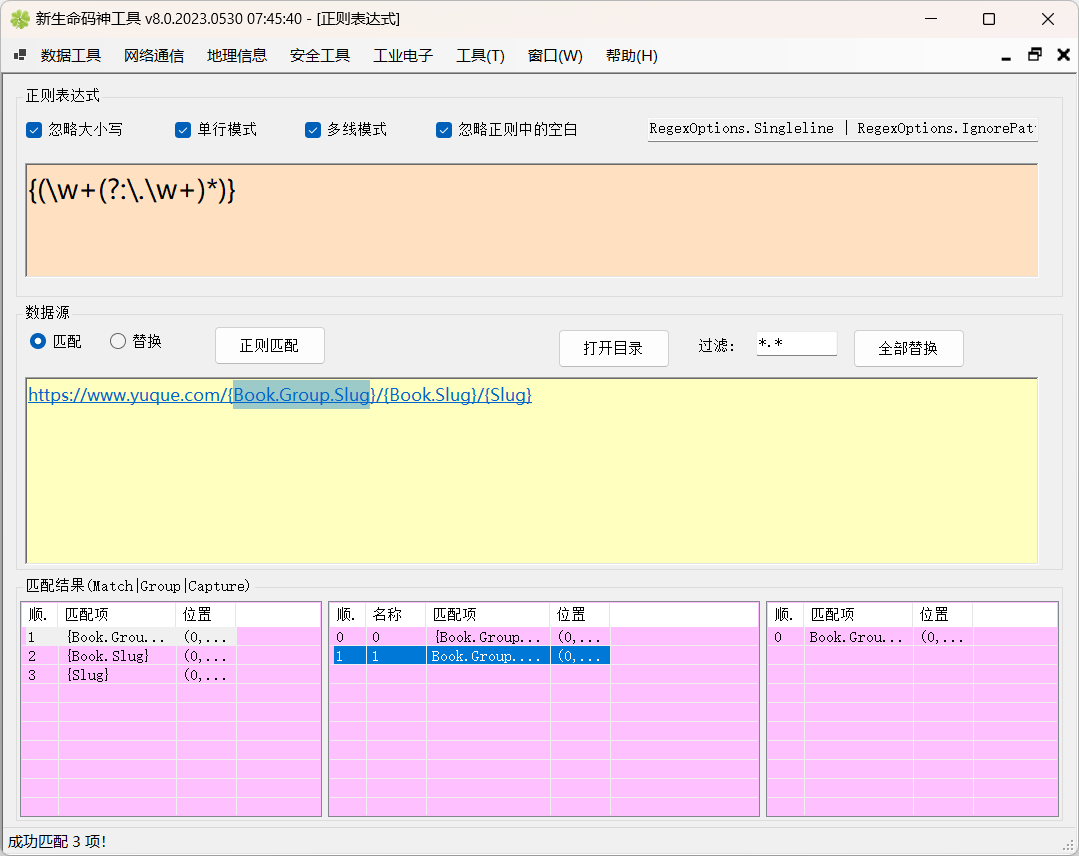Image resolution: width=1079 pixels, height=856 pixels.
Task: Open the MDI child system menu icon
Action: (20, 55)
